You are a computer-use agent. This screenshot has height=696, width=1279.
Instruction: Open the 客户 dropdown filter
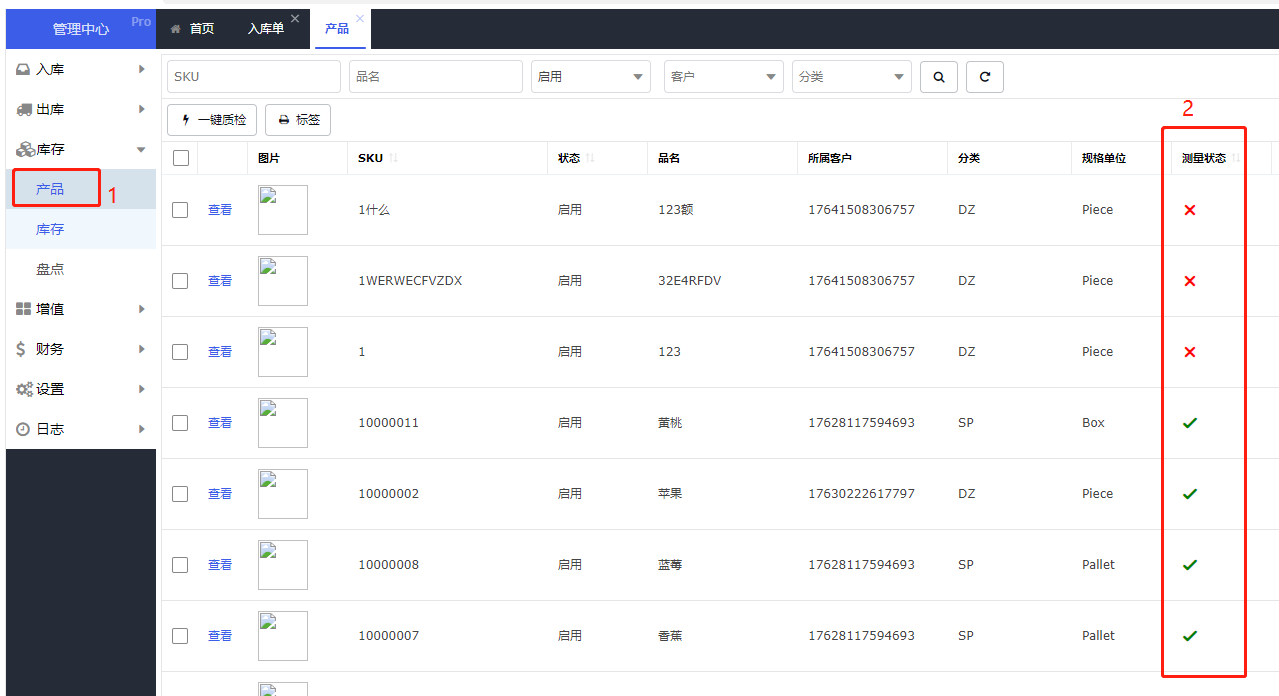point(724,77)
